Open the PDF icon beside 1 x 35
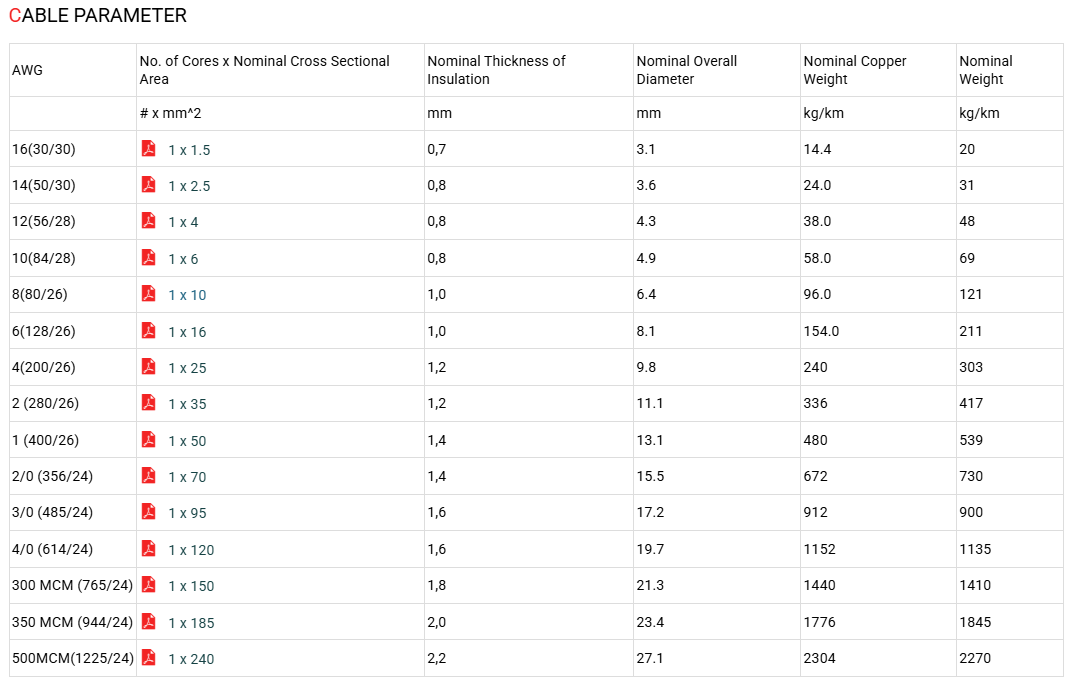This screenshot has width=1070, height=681. (x=148, y=403)
